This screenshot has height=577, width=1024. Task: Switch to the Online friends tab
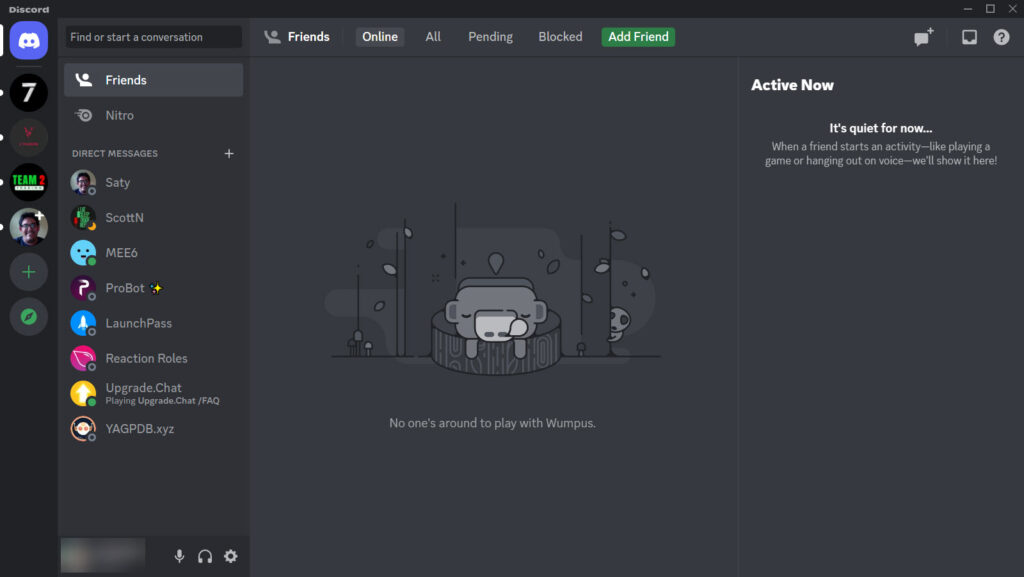tap(380, 37)
